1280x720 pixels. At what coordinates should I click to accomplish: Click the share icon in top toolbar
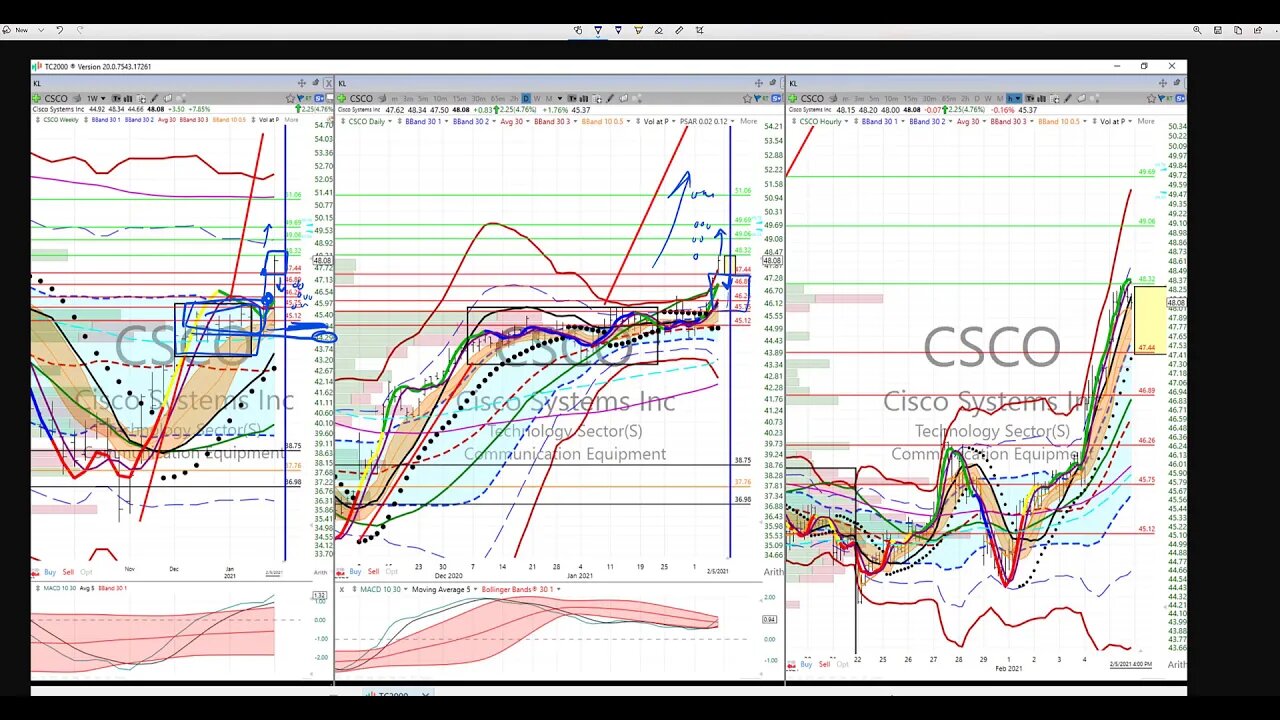[1257, 30]
